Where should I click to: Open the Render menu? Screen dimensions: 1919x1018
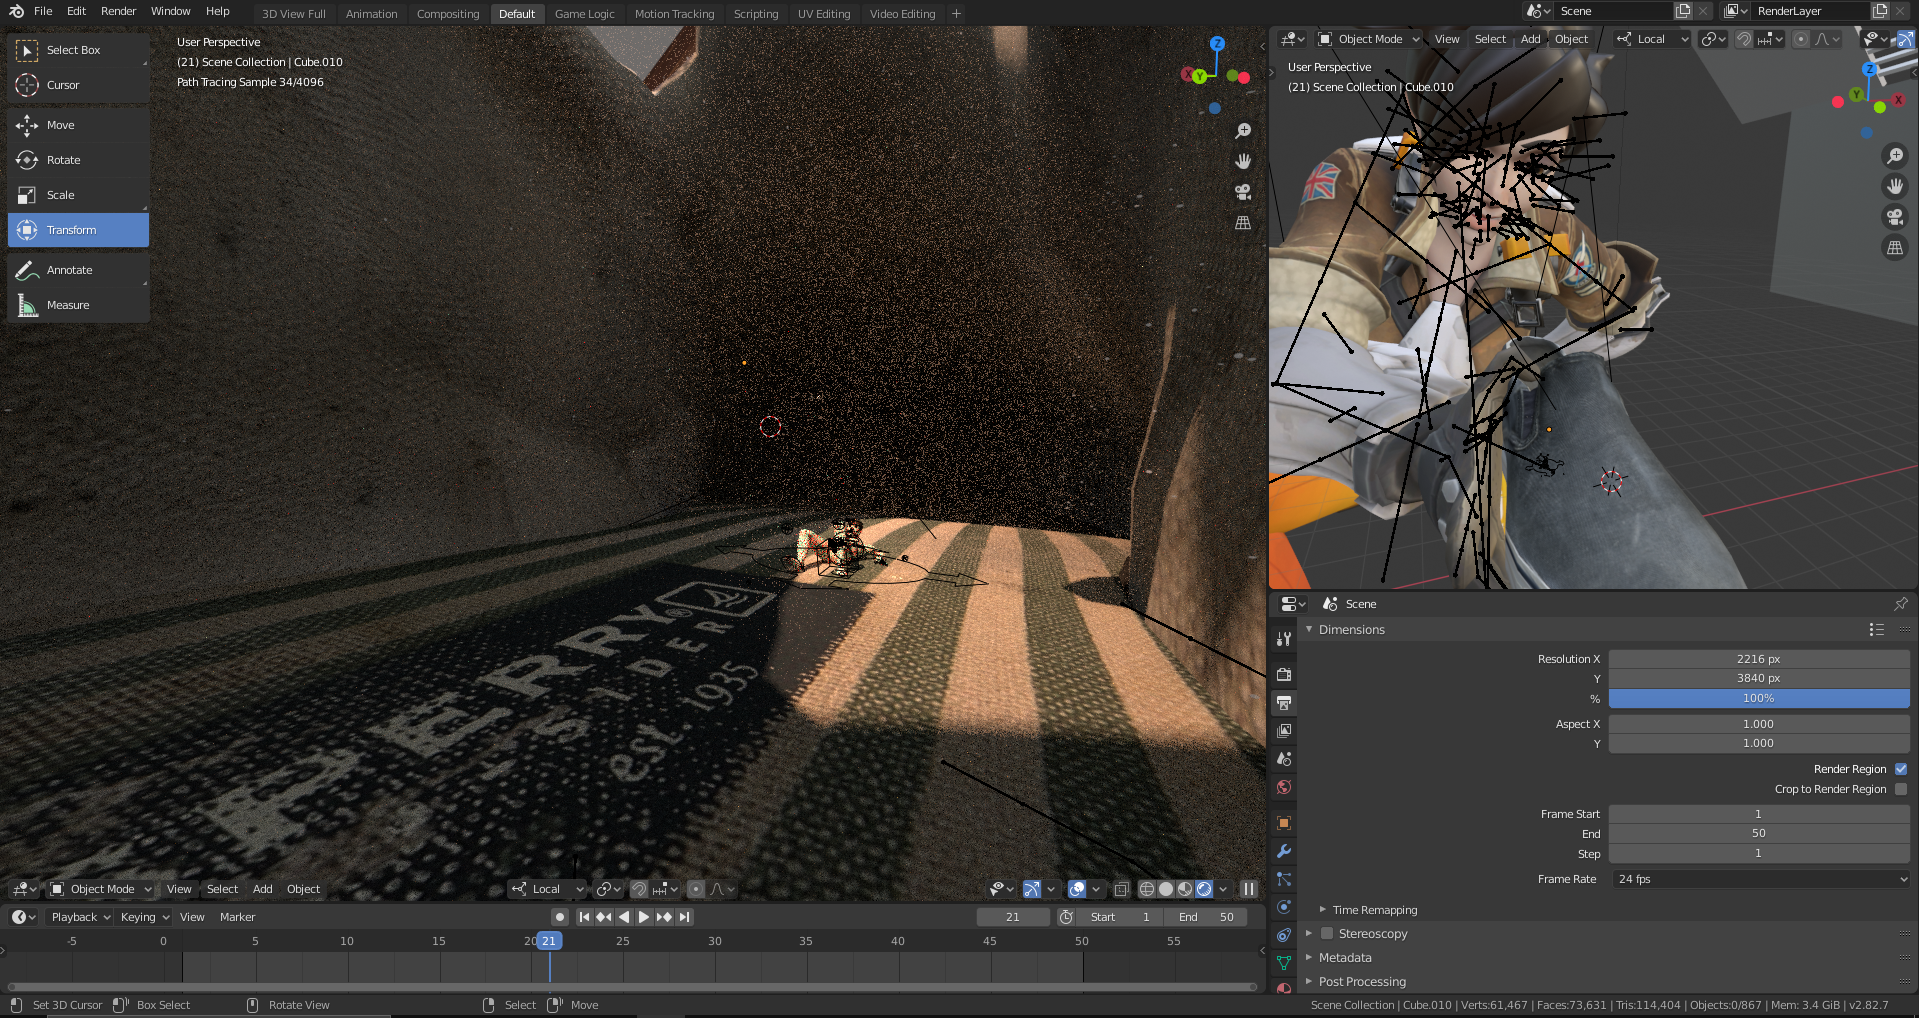coord(118,11)
